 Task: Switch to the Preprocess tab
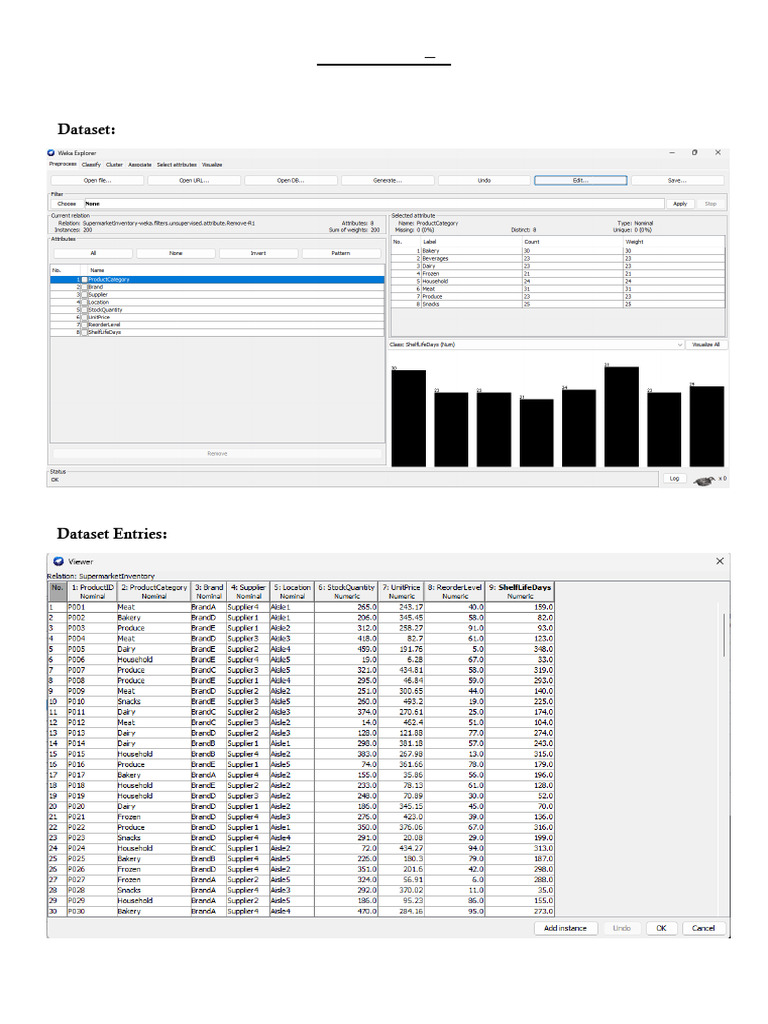click(63, 165)
